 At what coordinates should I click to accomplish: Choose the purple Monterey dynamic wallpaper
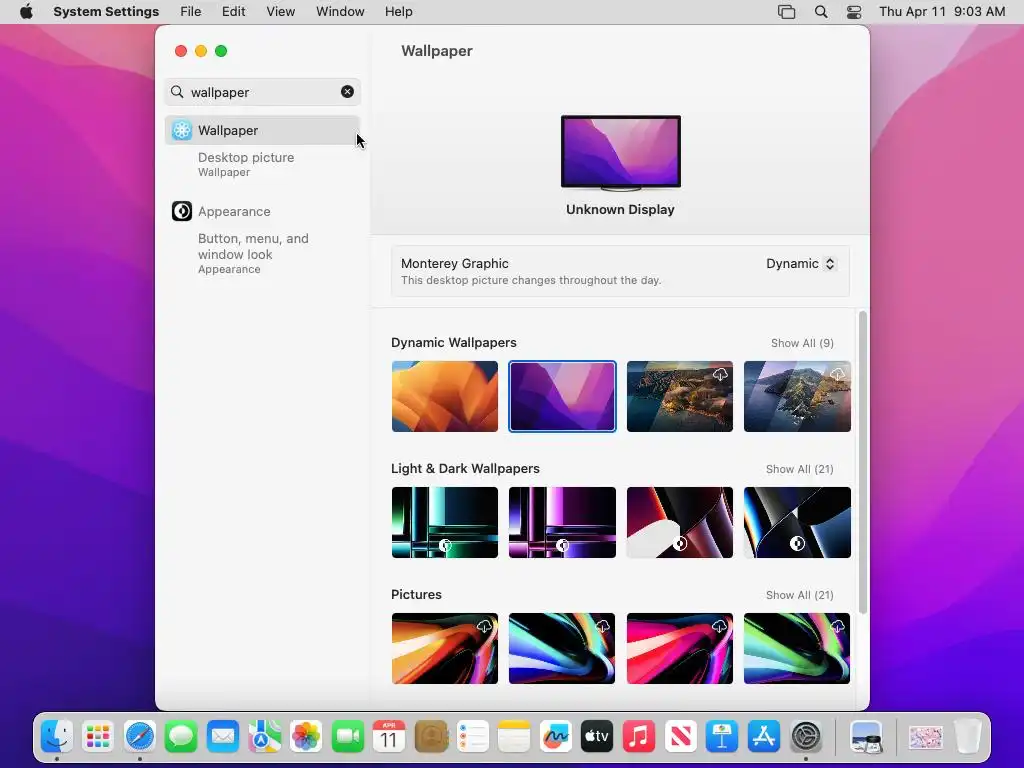[x=562, y=396]
